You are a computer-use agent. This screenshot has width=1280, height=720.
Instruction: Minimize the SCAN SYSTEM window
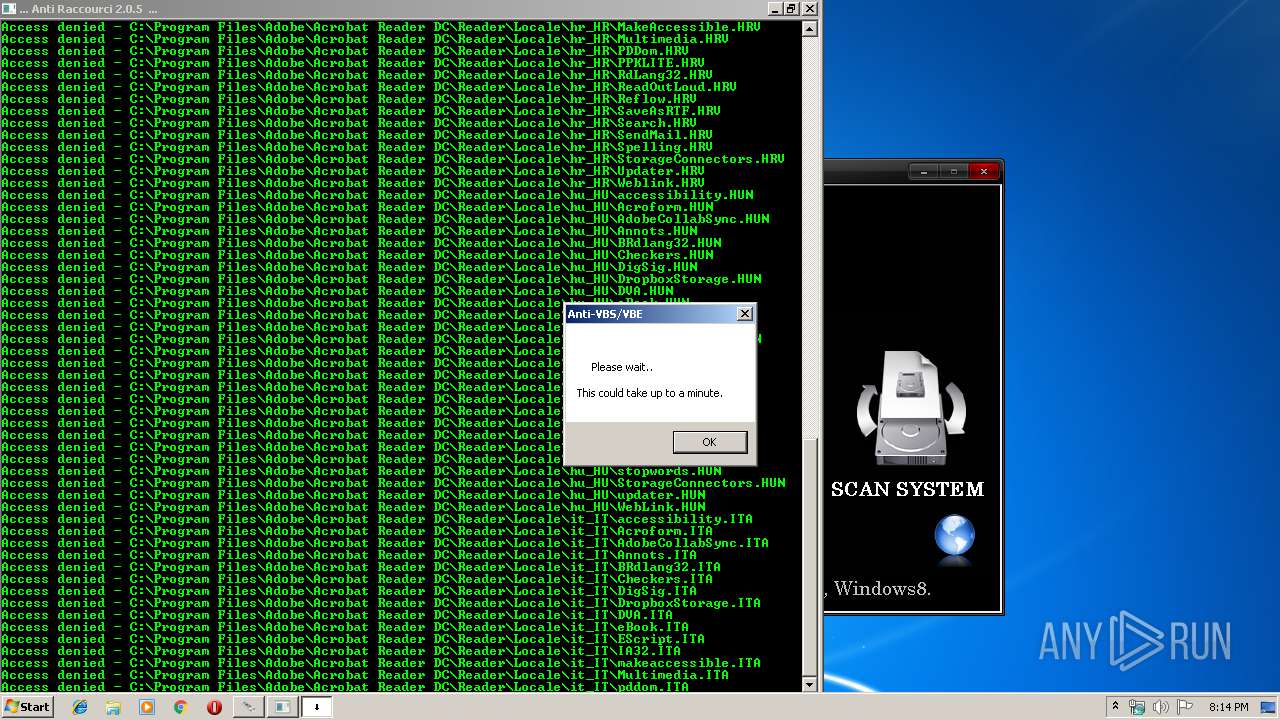click(924, 172)
